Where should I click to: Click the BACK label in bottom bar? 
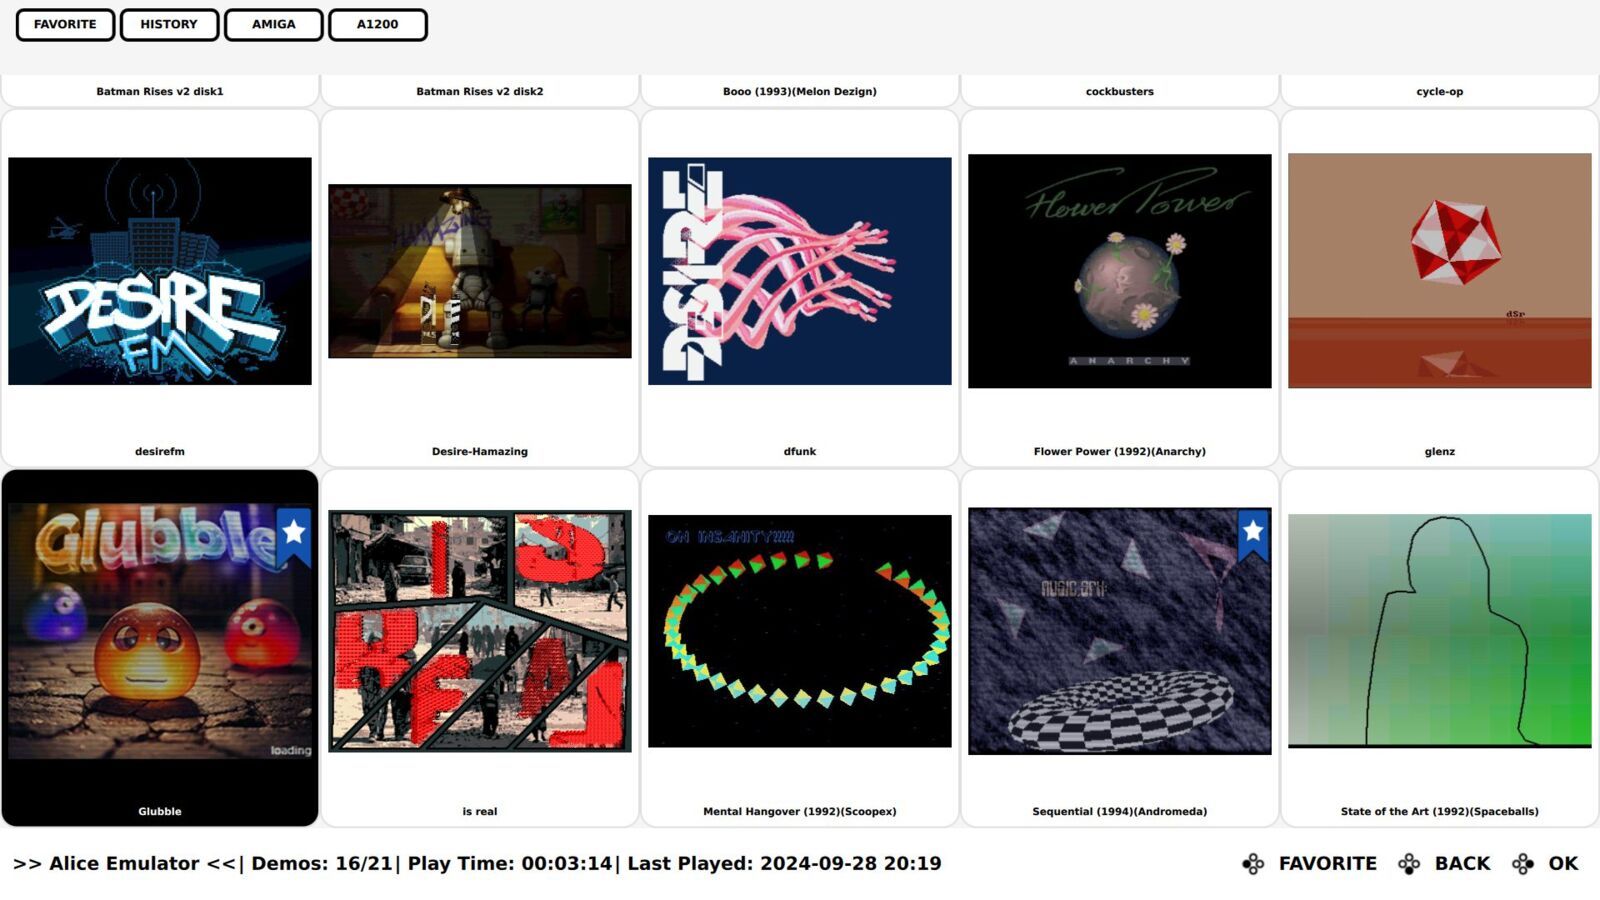point(1463,864)
